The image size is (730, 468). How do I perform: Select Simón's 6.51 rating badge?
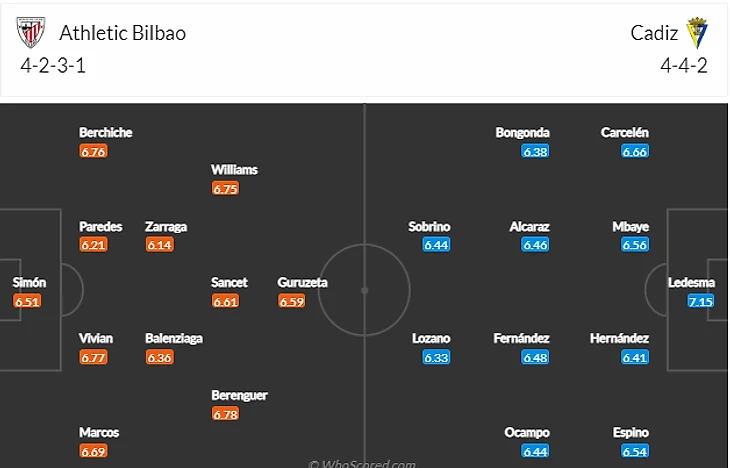pyautogui.click(x=28, y=301)
